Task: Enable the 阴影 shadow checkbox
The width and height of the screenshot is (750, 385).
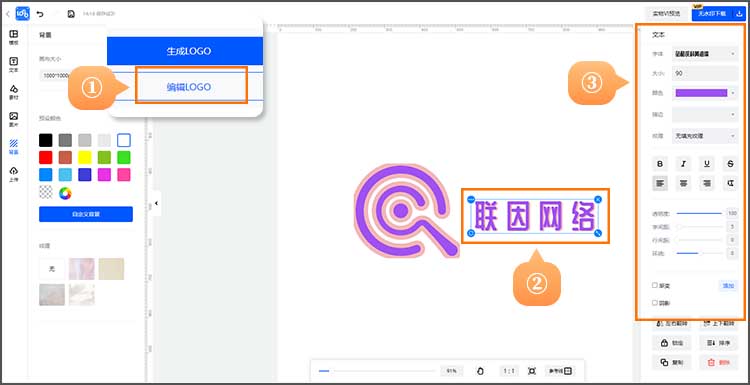Action: click(x=655, y=303)
